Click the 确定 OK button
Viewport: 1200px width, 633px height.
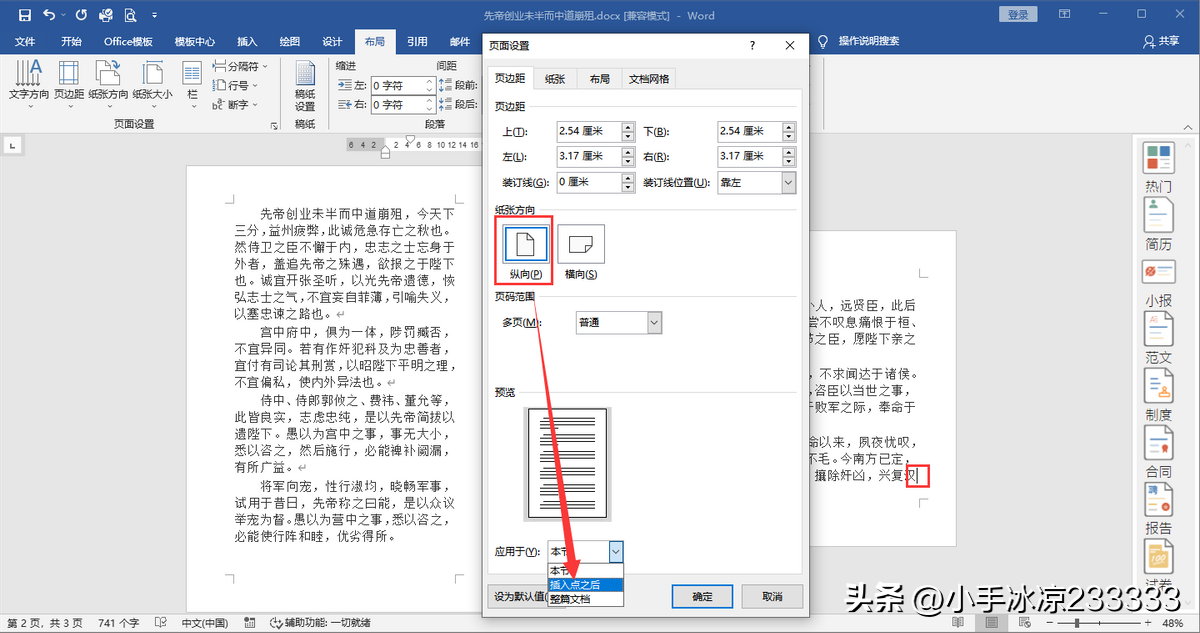tap(702, 595)
